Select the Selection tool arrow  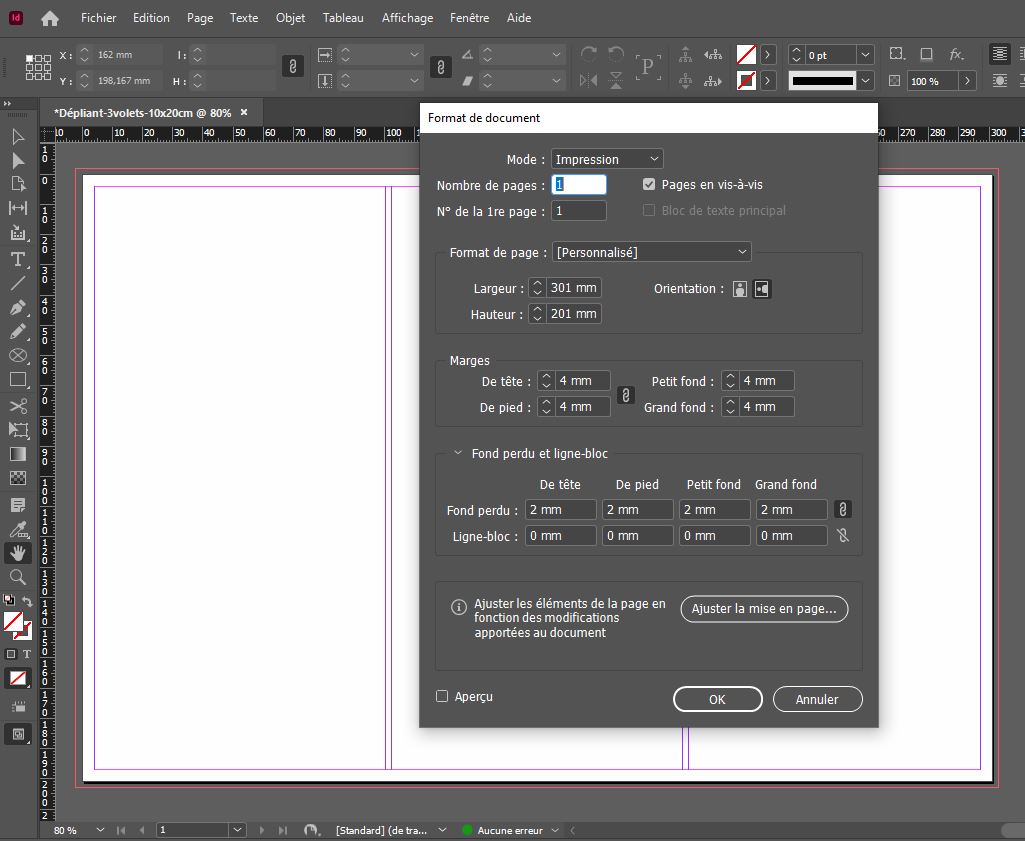point(18,137)
